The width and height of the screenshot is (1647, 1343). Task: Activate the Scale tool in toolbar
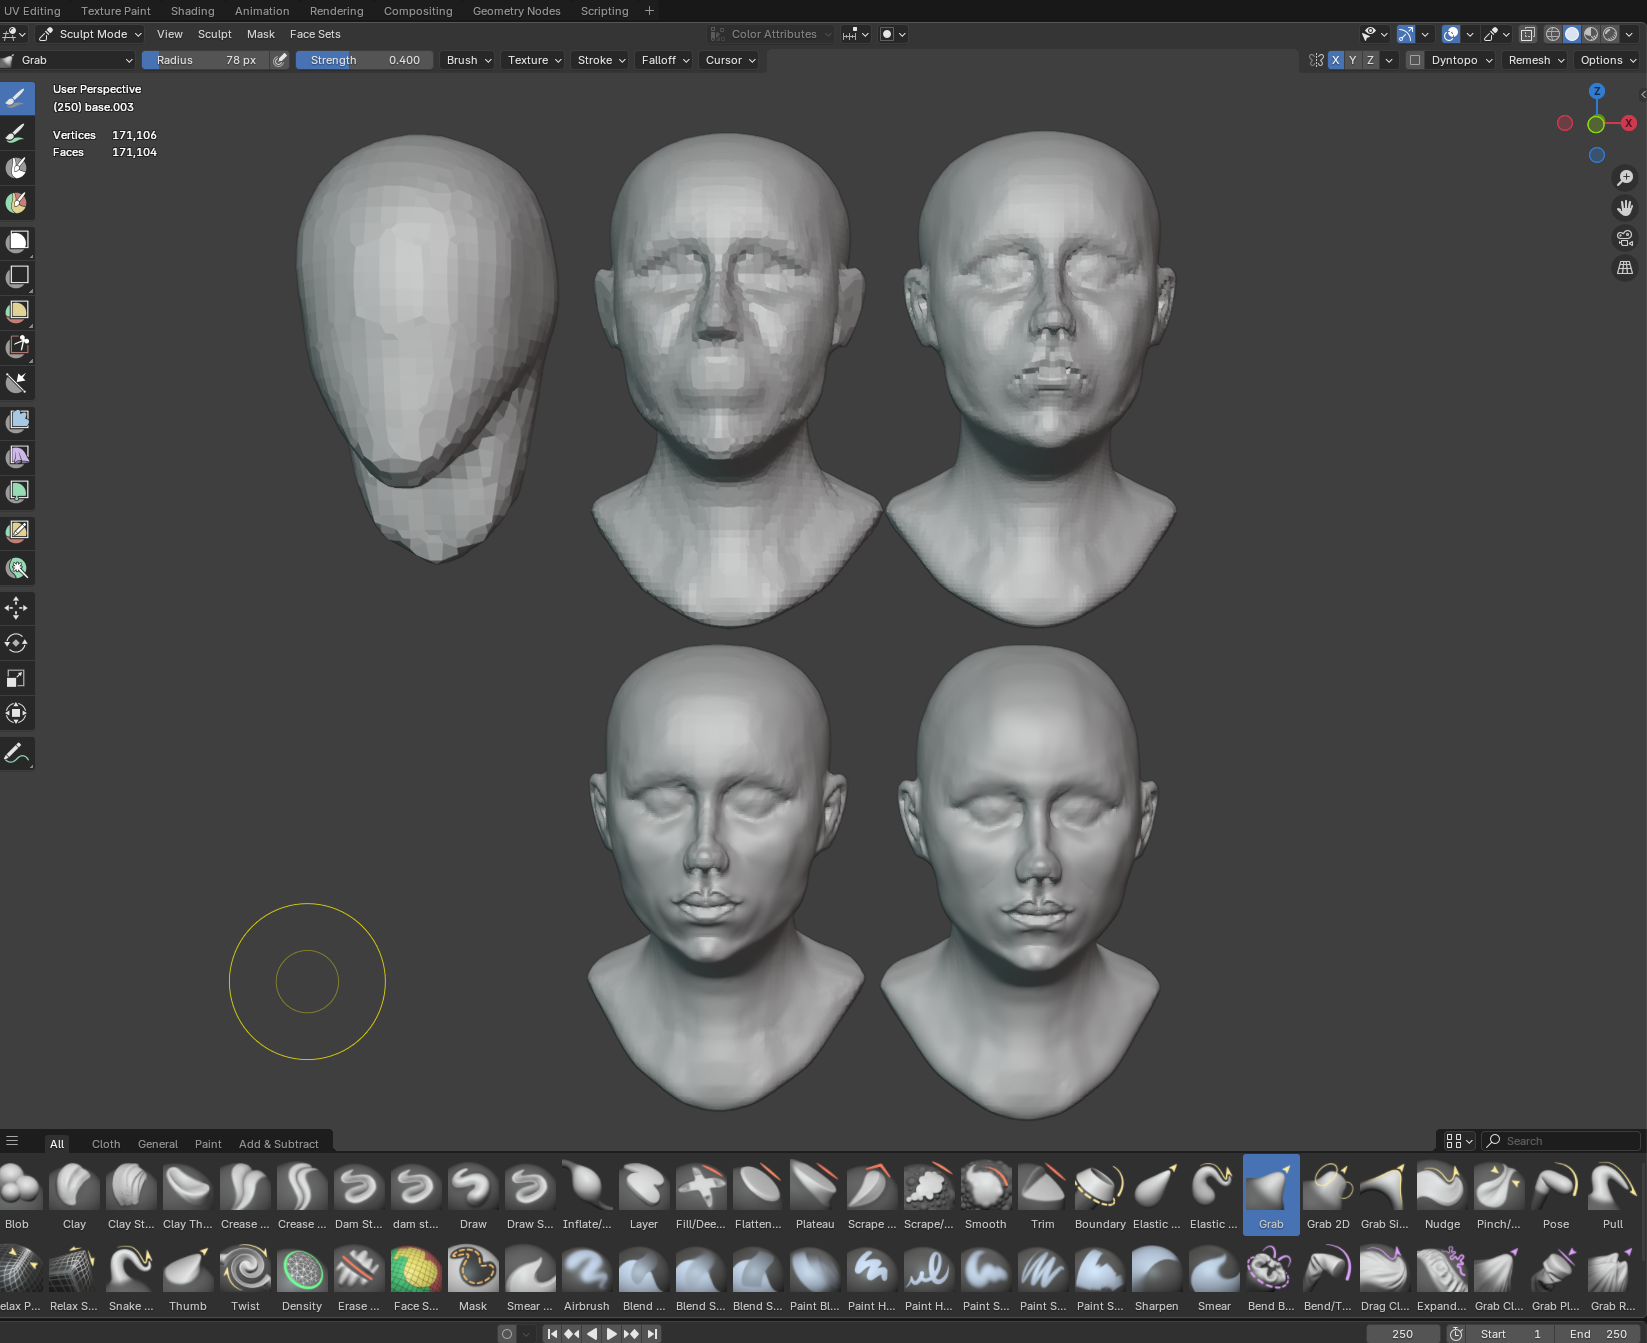click(x=16, y=678)
